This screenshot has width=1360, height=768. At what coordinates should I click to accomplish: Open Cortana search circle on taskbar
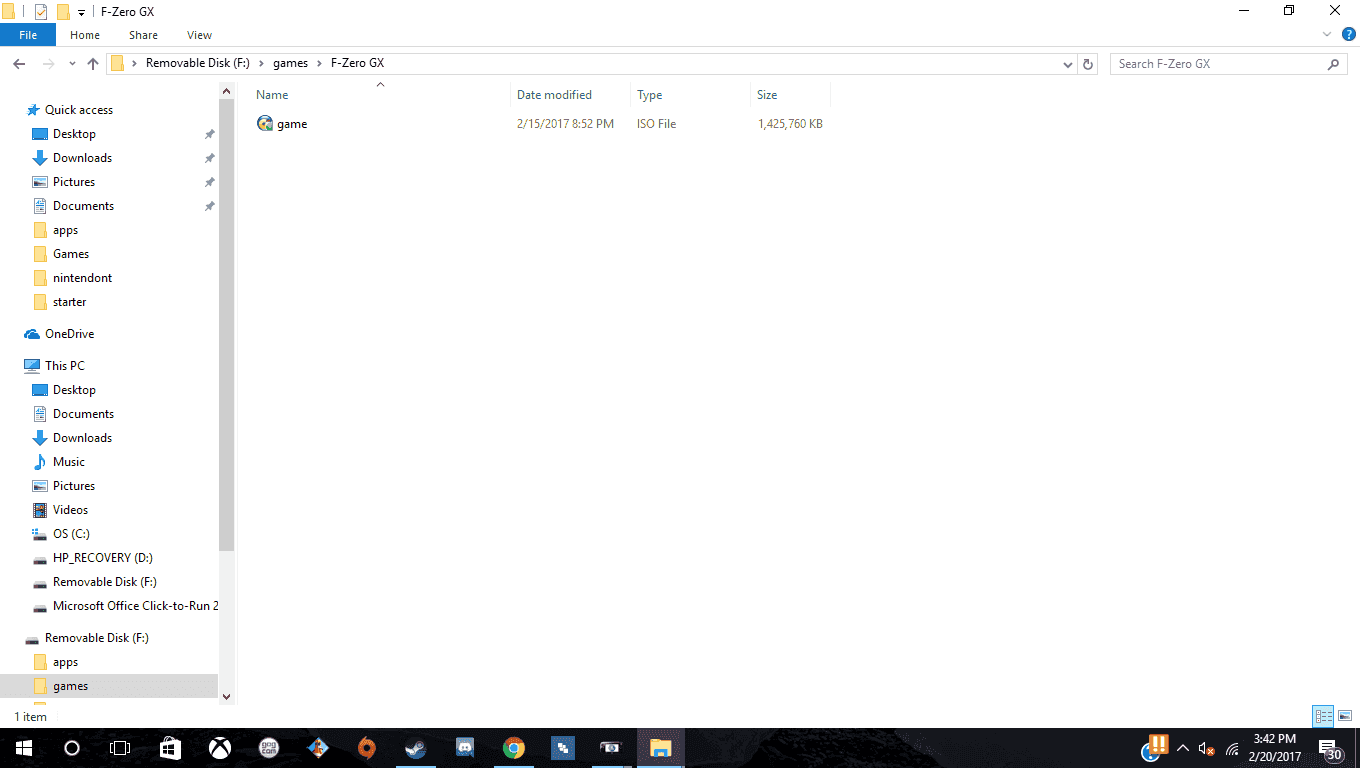coord(71,748)
